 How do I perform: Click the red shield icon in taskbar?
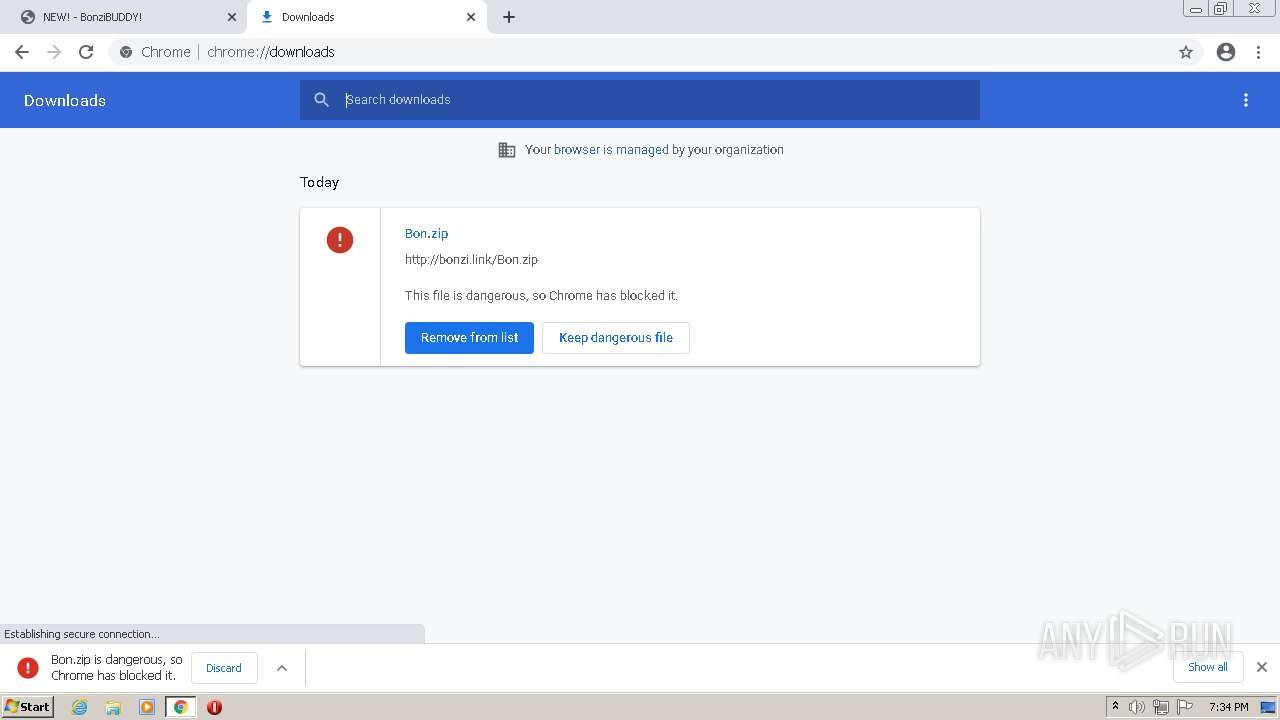coord(214,707)
